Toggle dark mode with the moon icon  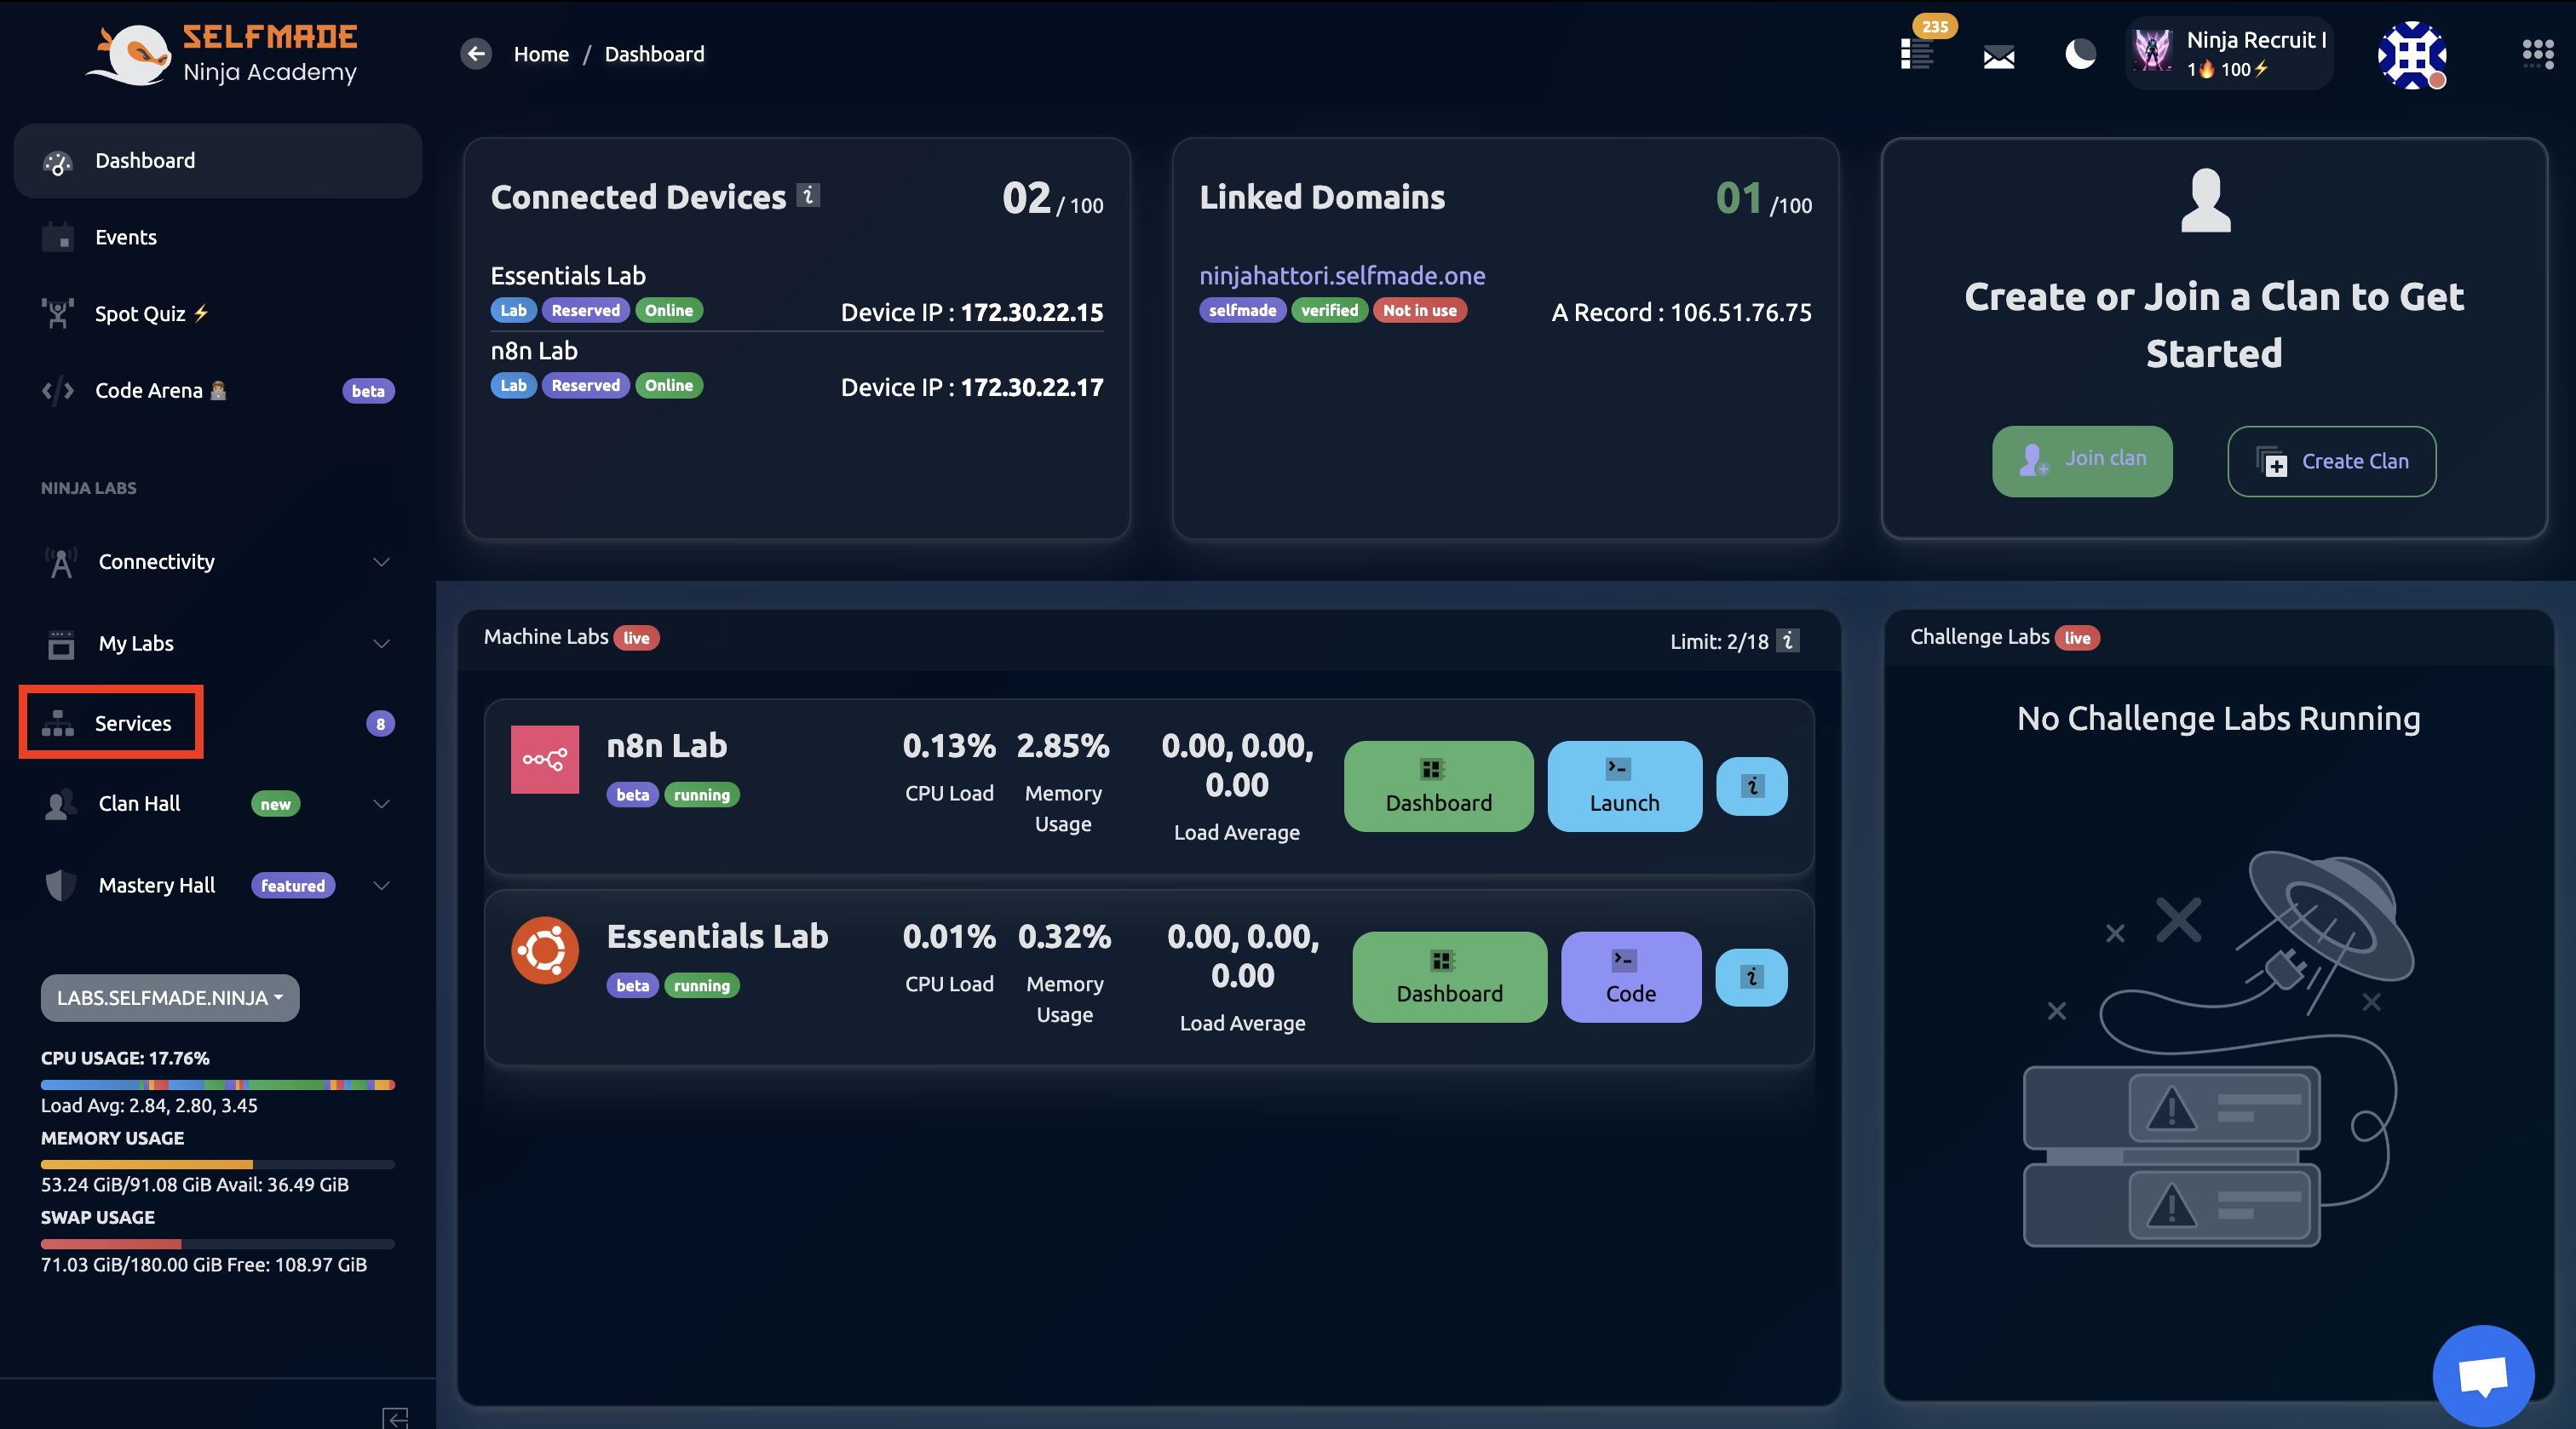click(2080, 54)
